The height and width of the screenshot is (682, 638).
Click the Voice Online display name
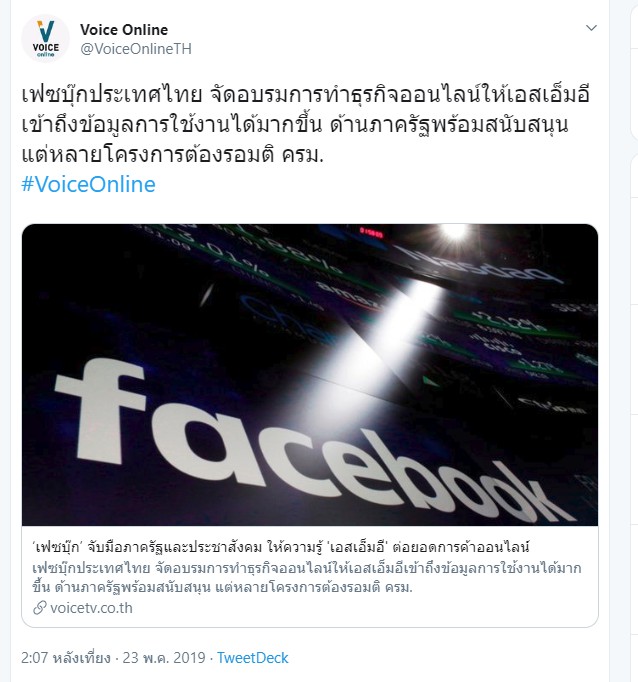click(124, 30)
